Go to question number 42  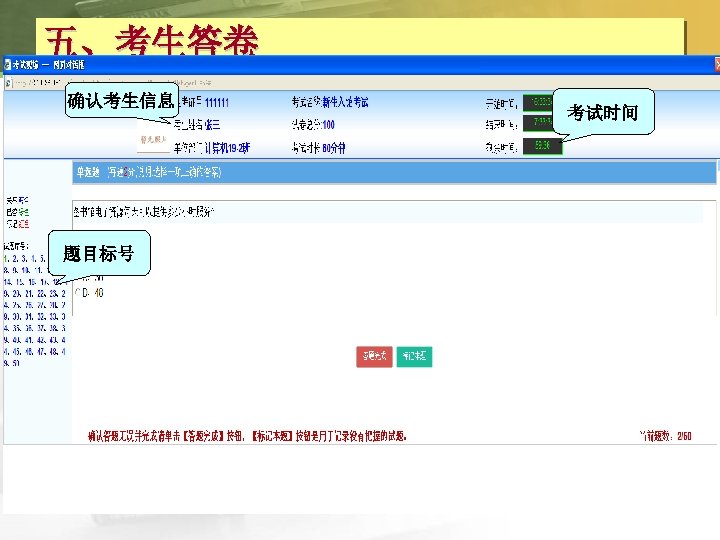coord(41,340)
